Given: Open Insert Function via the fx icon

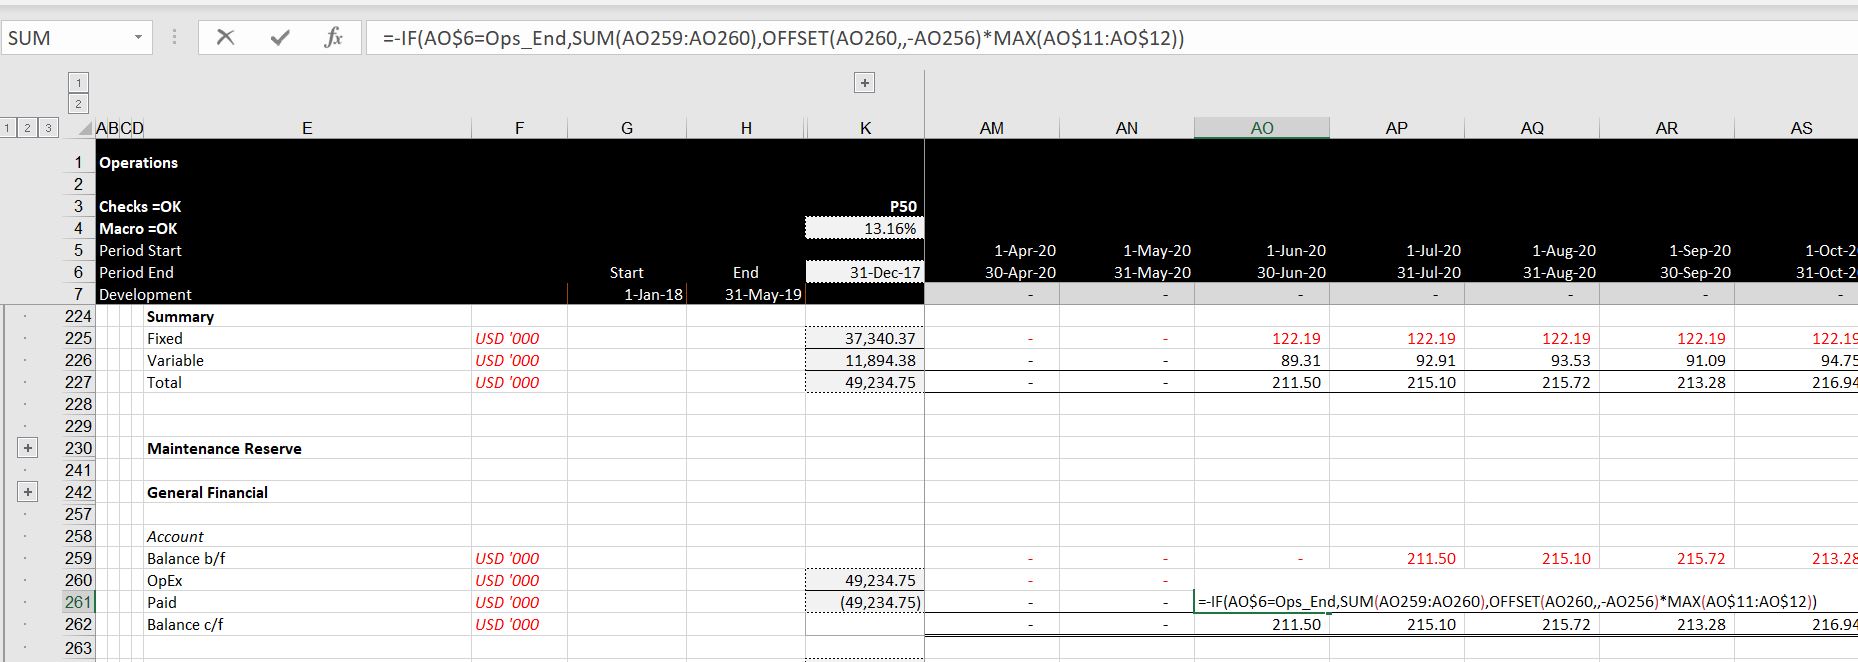Looking at the screenshot, I should pos(334,38).
